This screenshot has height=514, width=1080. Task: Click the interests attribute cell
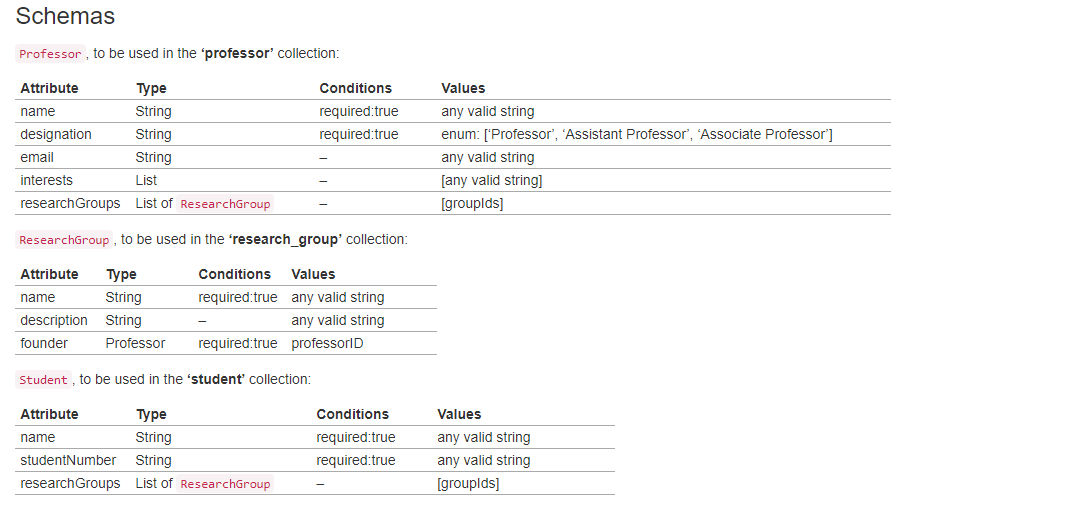46,180
